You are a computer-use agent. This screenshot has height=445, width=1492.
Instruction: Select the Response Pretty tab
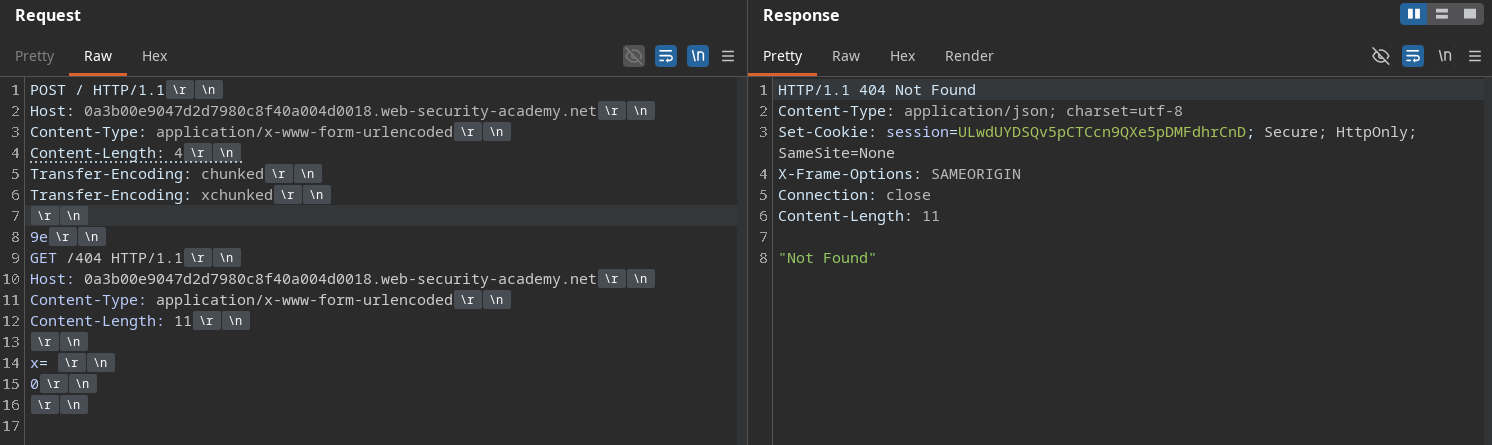[782, 56]
